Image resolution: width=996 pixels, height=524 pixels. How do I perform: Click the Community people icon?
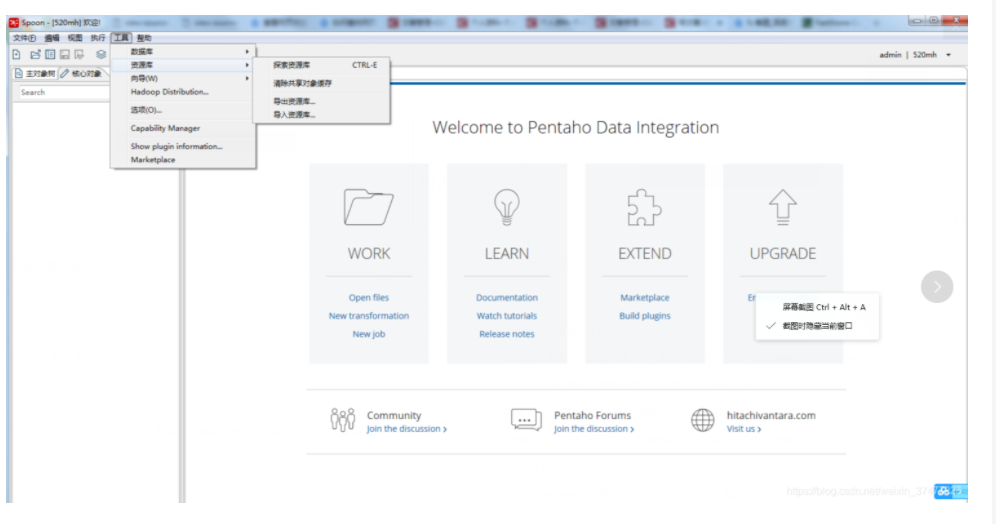pos(342,420)
